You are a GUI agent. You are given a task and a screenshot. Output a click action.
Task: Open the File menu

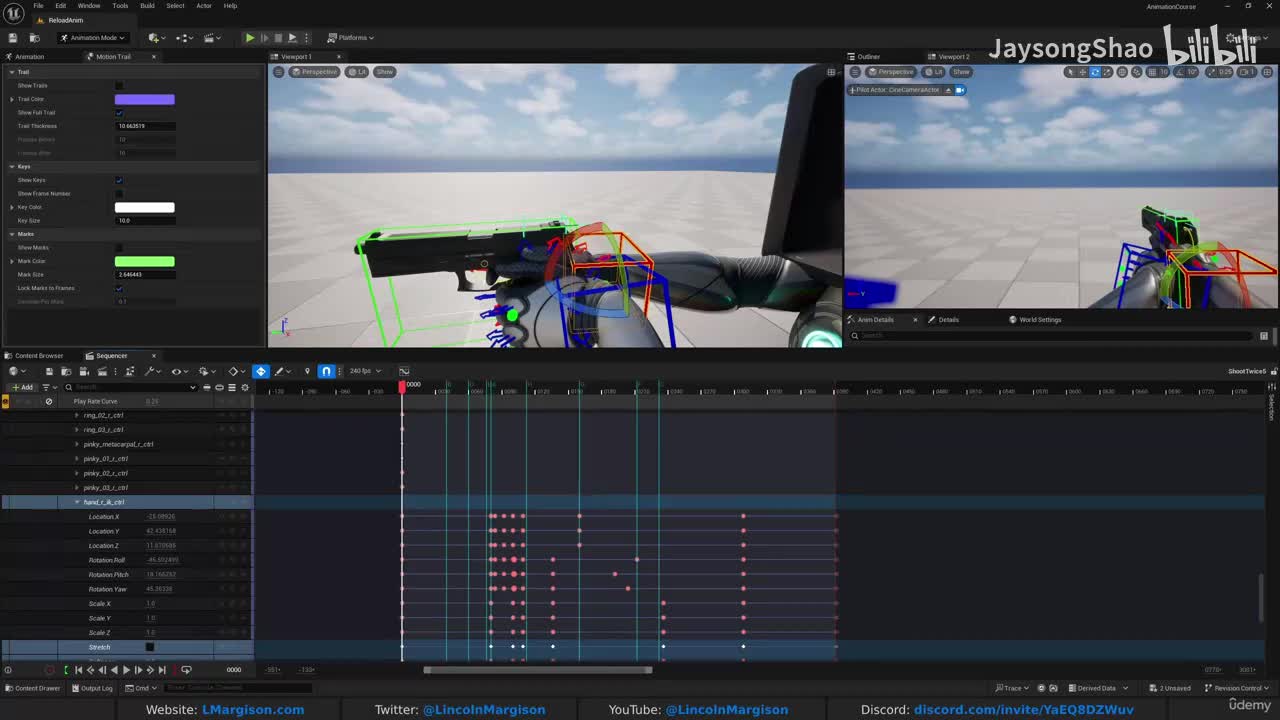tap(38, 6)
